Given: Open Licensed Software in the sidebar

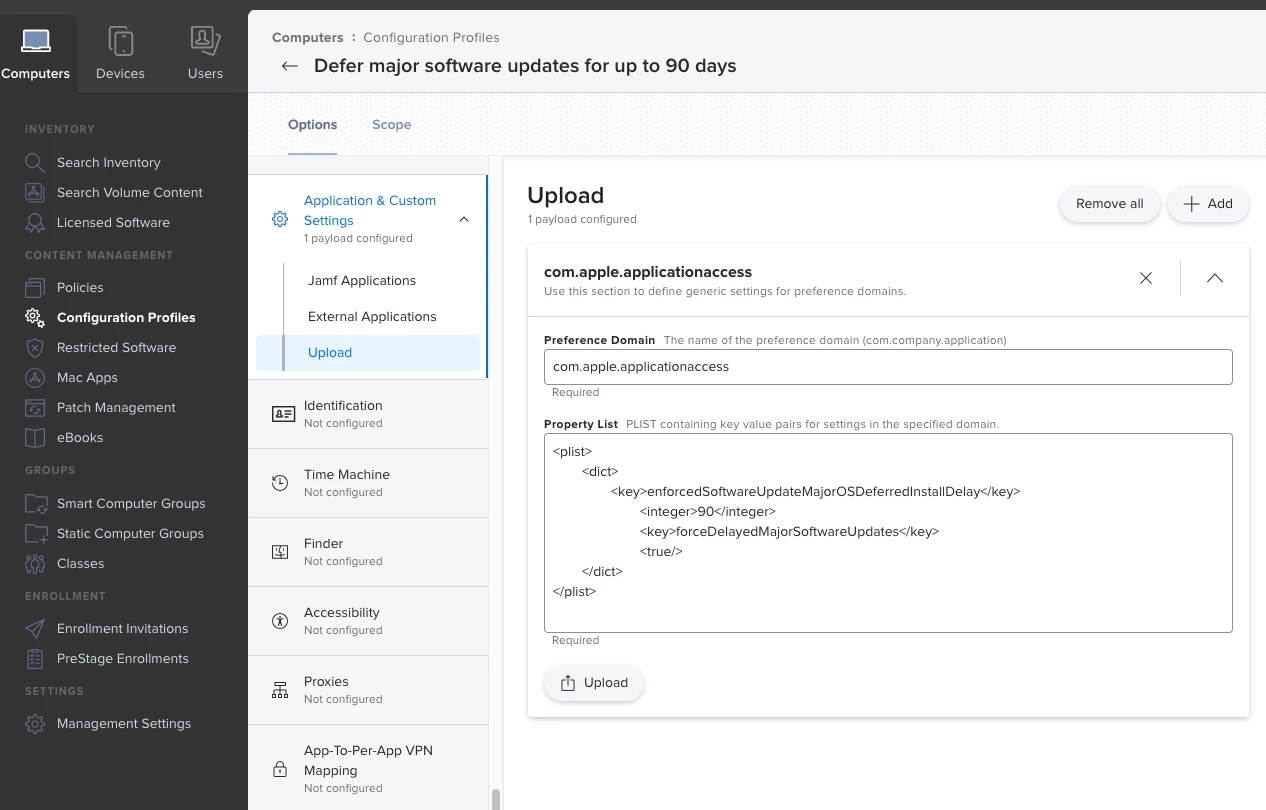Looking at the screenshot, I should (113, 222).
